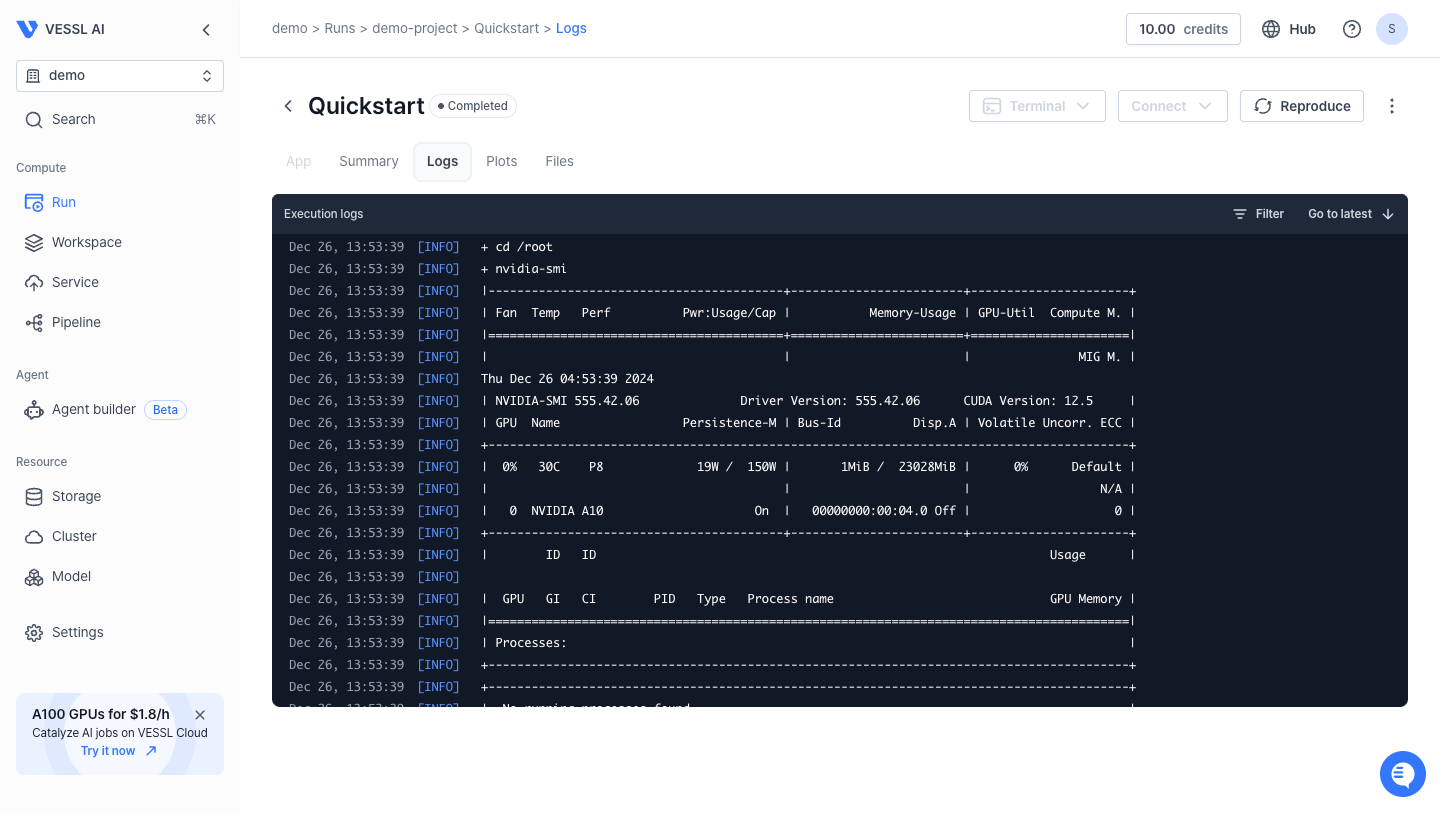
Task: Open Storage under Resource
Action: click(x=76, y=496)
